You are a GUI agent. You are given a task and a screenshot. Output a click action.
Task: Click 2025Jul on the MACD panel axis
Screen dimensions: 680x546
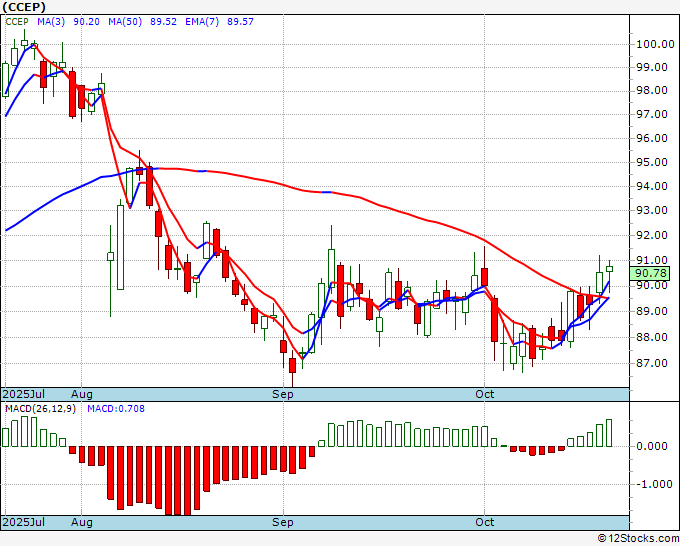(24, 522)
